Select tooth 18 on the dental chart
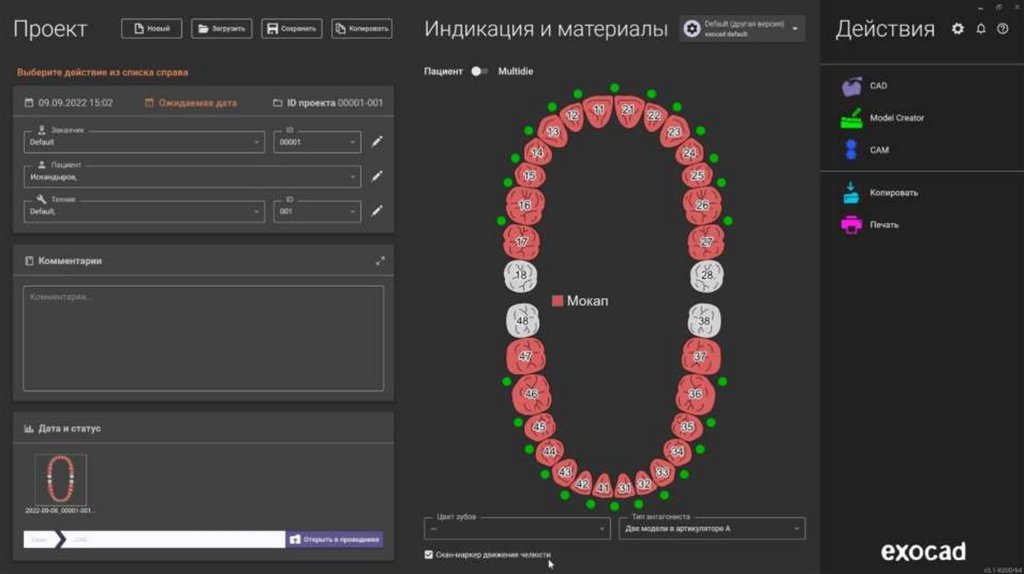Viewport: 1024px width, 574px height. pyautogui.click(x=520, y=276)
